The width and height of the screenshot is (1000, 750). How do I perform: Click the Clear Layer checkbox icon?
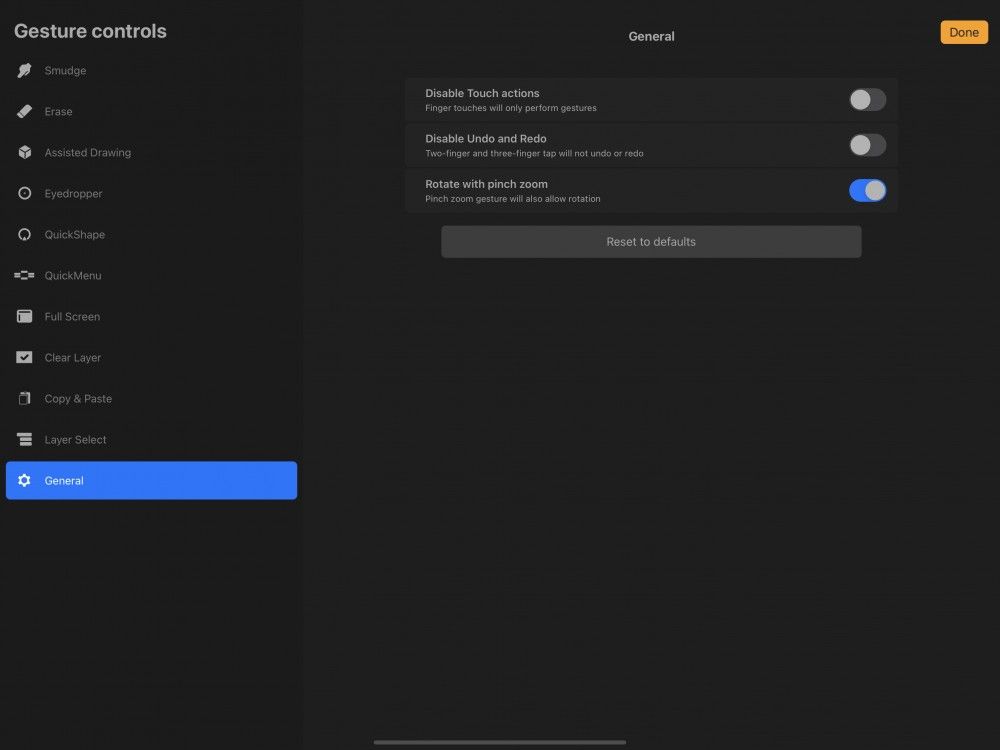tap(24, 357)
